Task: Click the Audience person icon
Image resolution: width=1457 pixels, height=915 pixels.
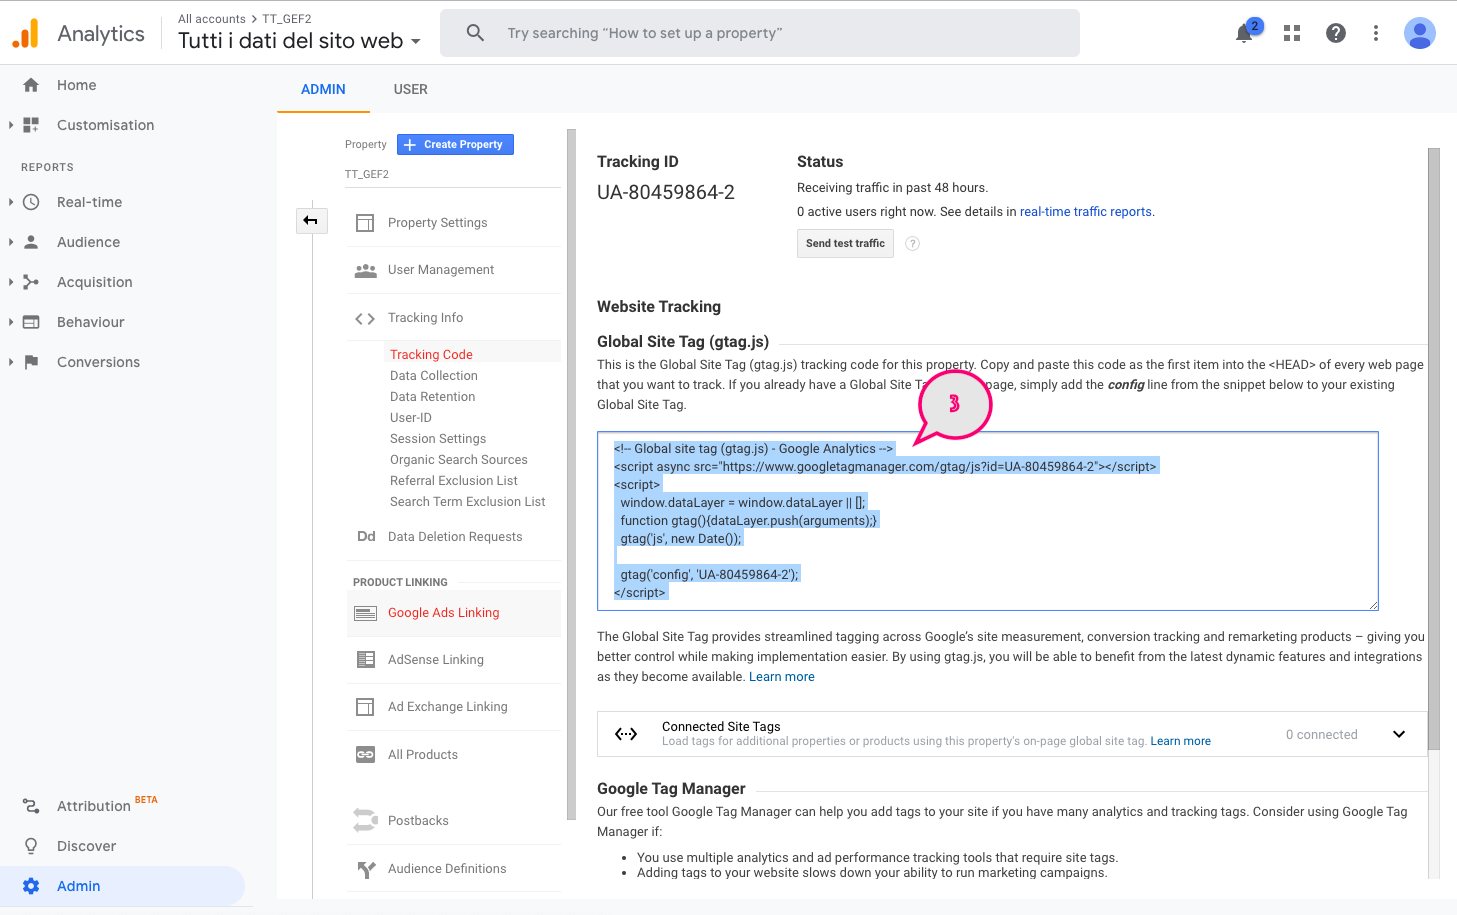Action: [31, 242]
